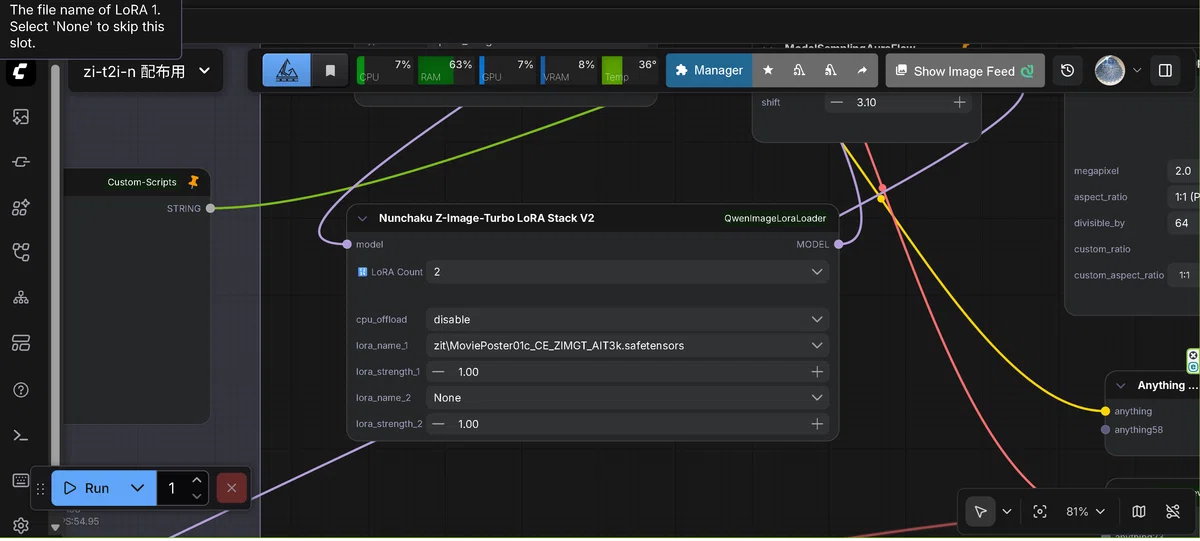Viewport: 1200px width, 541px height.
Task: Toggle the right side panel layout icon
Action: pos(1165,71)
